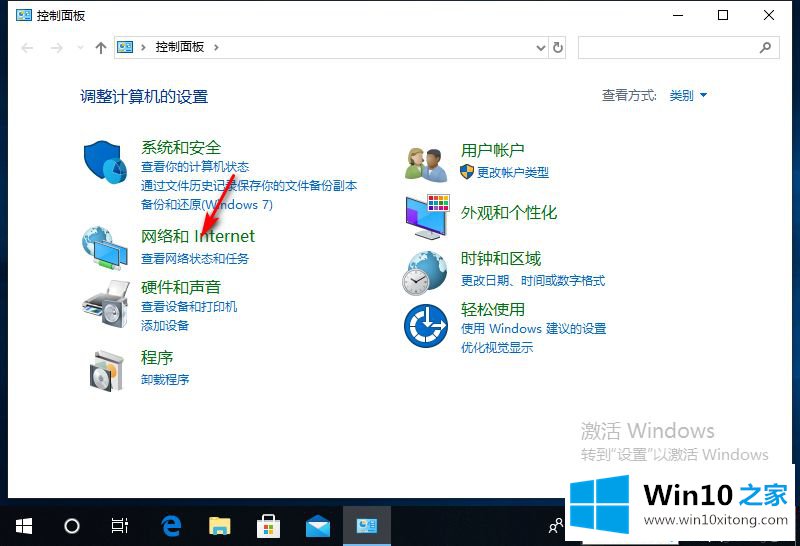The image size is (800, 546).
Task: Click the 更改帐户类型 link
Action: (512, 172)
